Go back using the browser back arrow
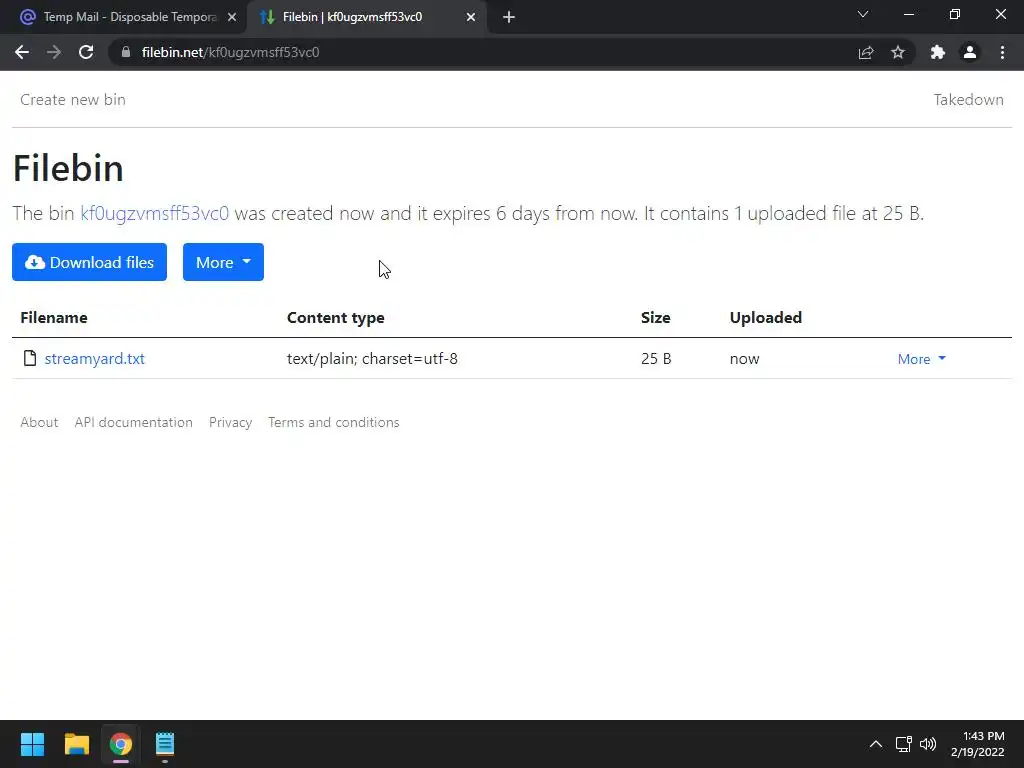The width and height of the screenshot is (1024, 768). [22, 52]
